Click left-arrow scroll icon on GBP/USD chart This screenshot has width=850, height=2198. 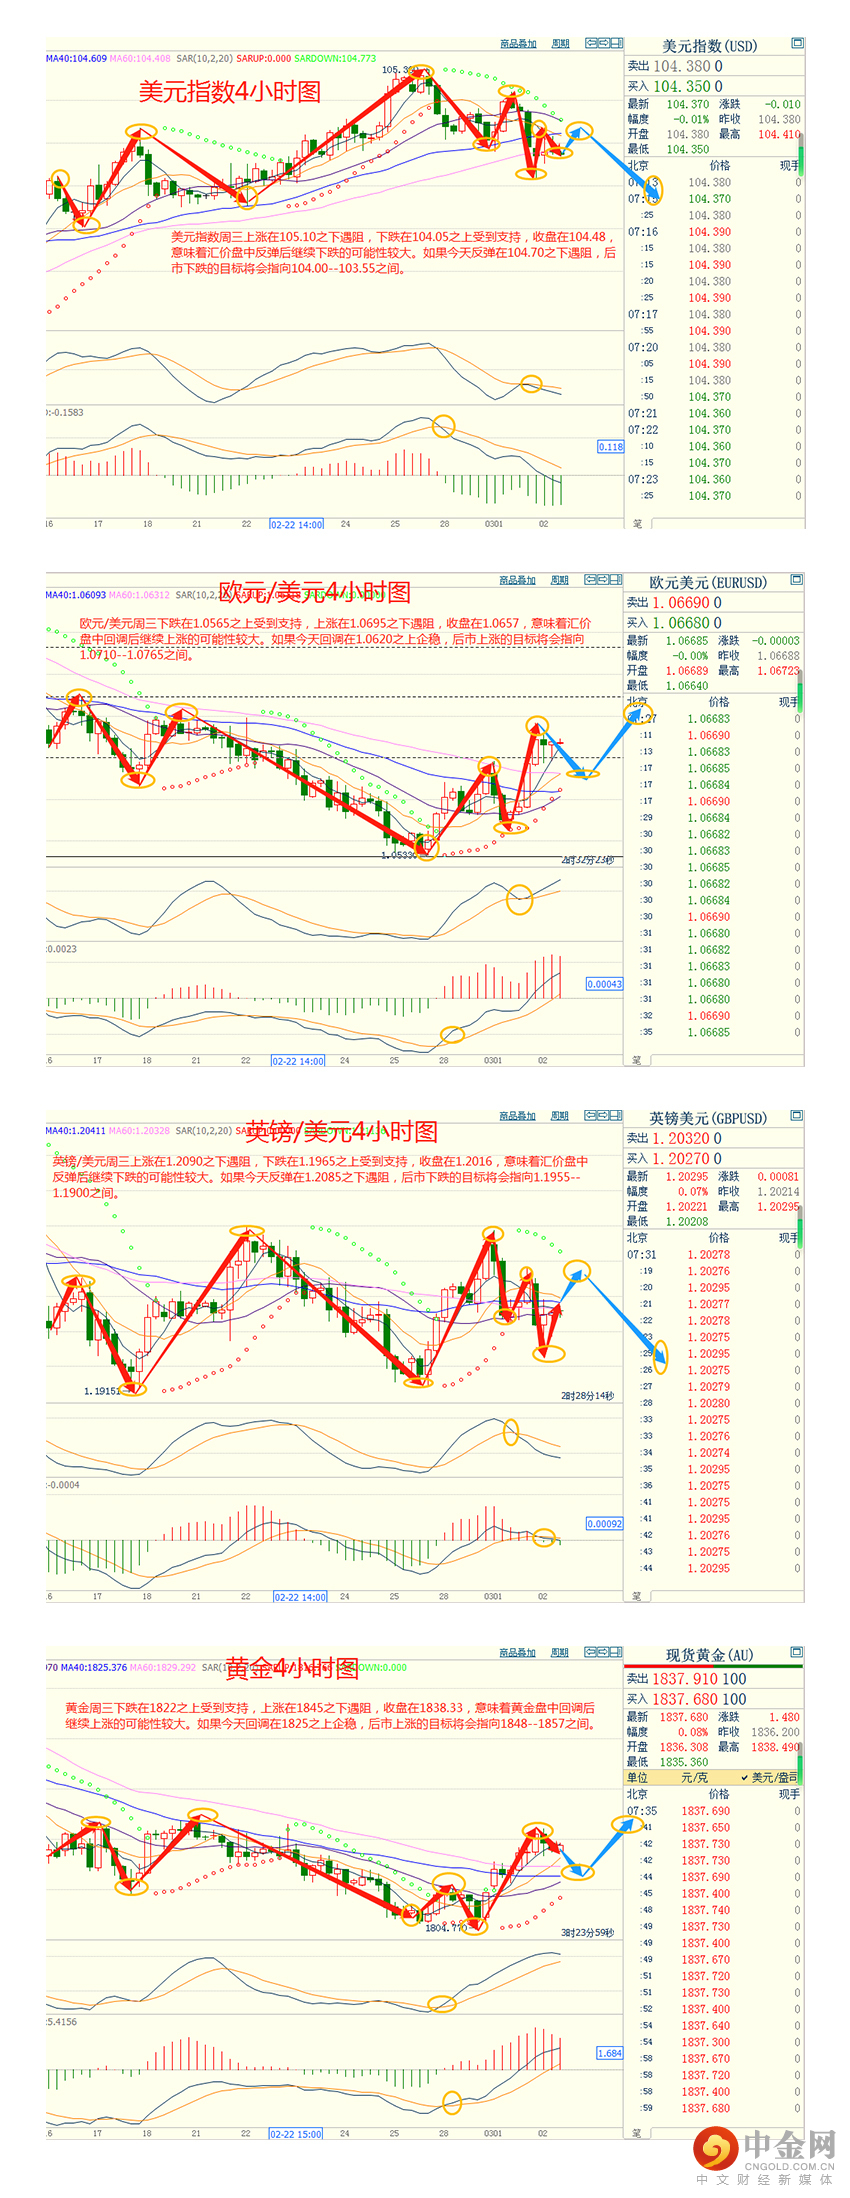(591, 1115)
